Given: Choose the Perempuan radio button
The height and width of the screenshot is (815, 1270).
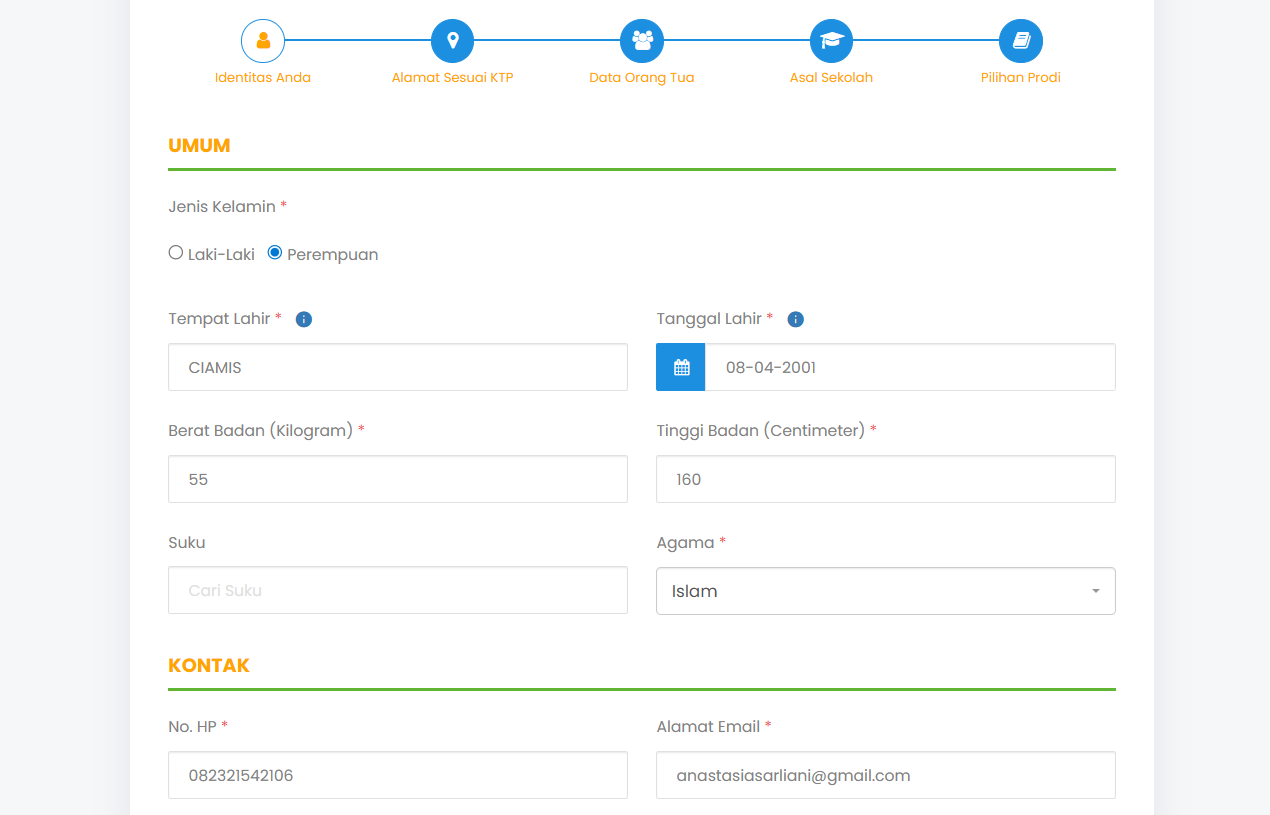Looking at the screenshot, I should coord(275,253).
